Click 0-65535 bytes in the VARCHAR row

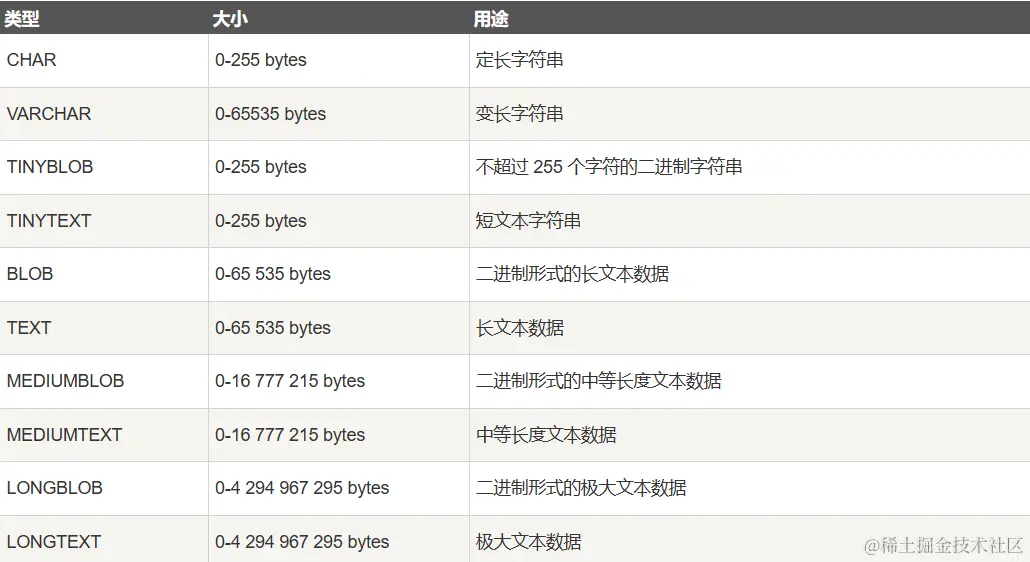271,114
